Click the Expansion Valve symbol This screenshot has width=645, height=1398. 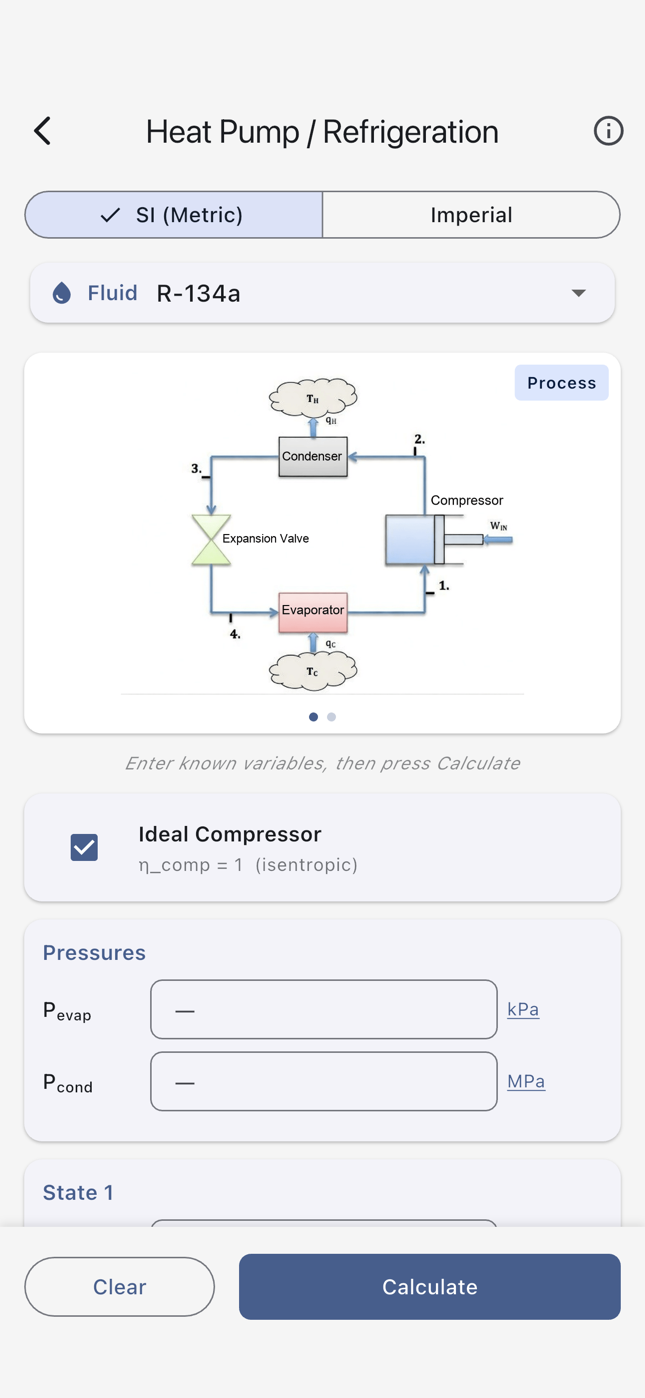[210, 538]
